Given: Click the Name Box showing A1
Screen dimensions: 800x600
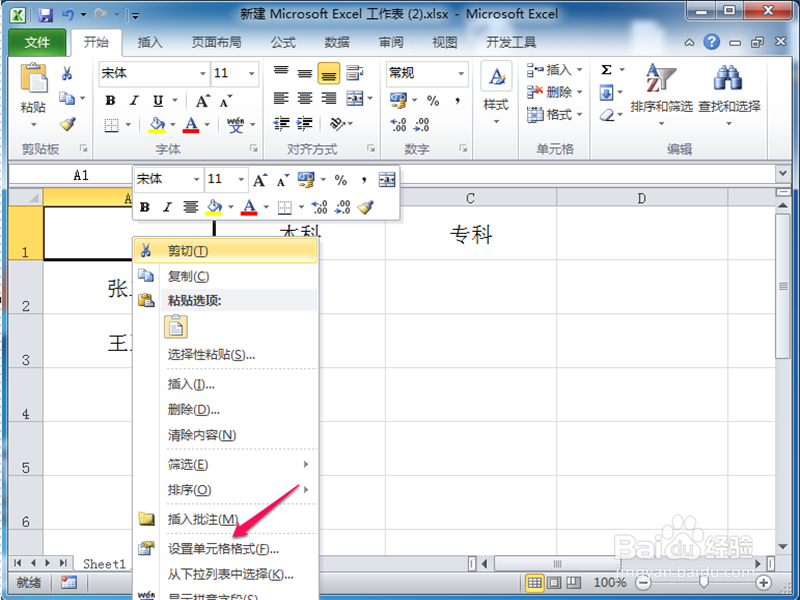Looking at the screenshot, I should [x=81, y=175].
